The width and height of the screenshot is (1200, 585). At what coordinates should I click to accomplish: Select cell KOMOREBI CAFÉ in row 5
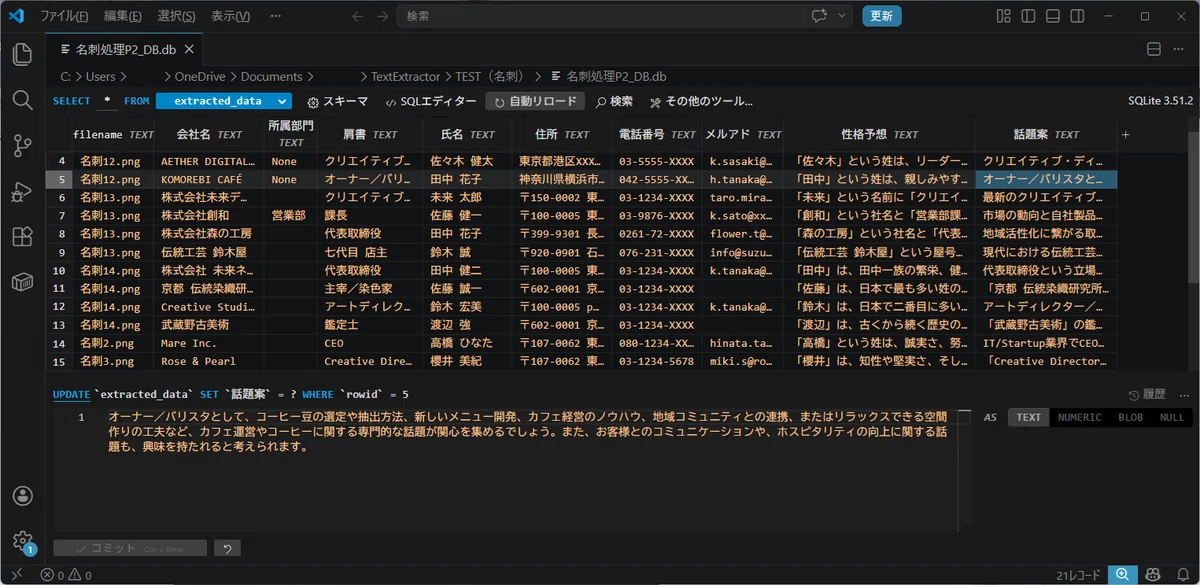[208, 179]
